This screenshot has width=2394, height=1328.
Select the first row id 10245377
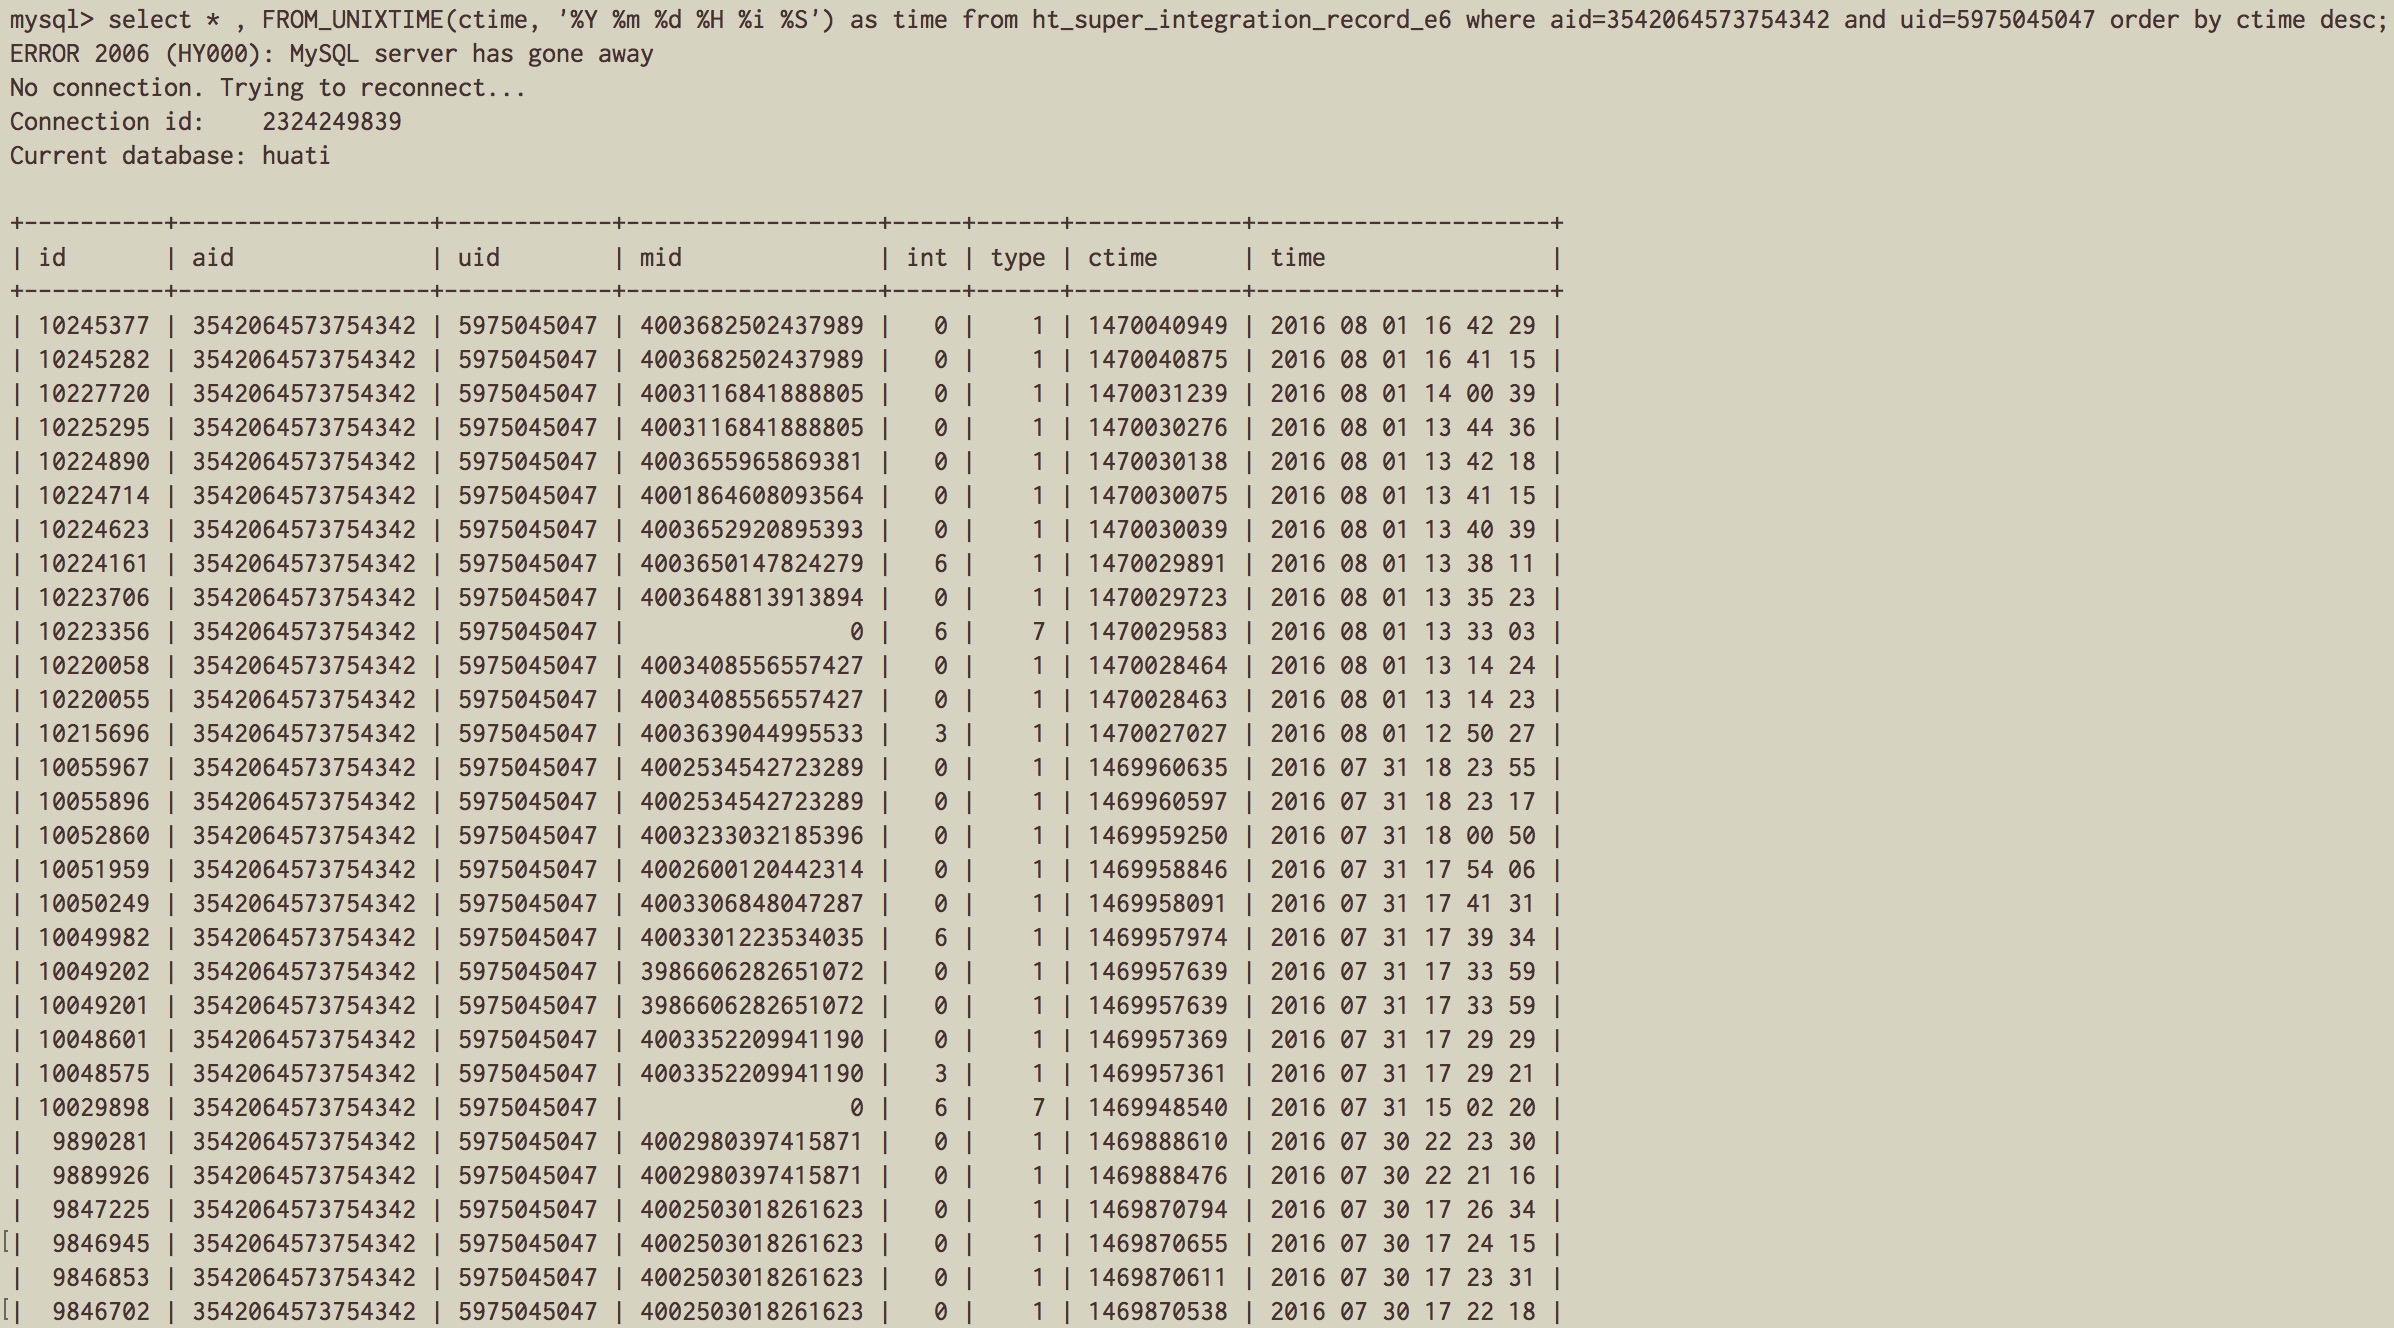[93, 325]
